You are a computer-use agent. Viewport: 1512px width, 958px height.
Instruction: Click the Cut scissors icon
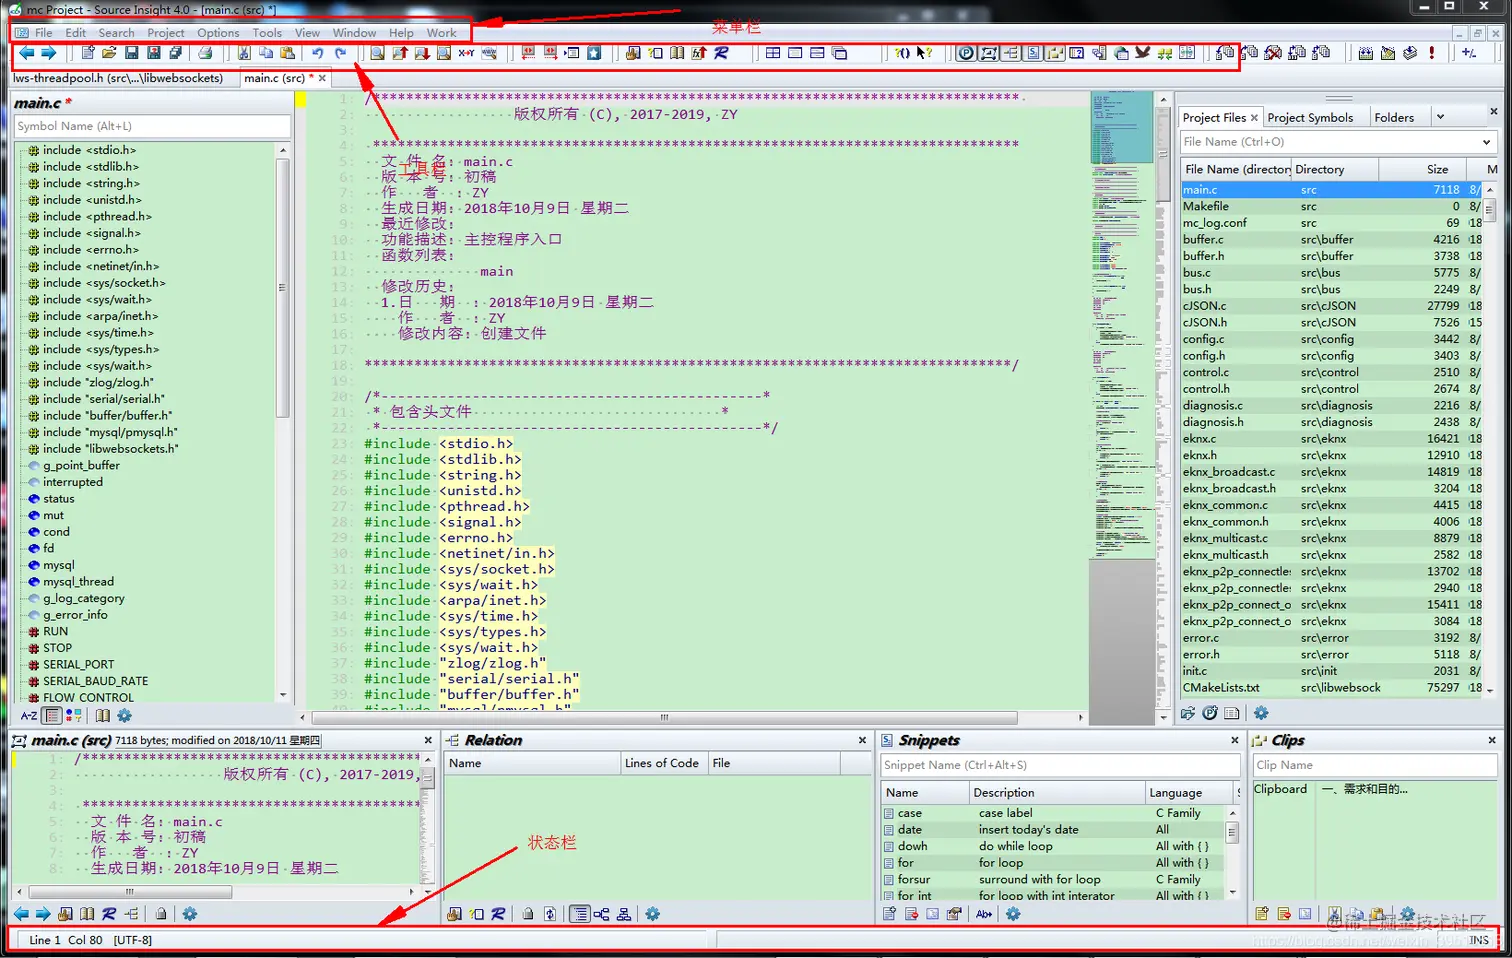pyautogui.click(x=243, y=53)
